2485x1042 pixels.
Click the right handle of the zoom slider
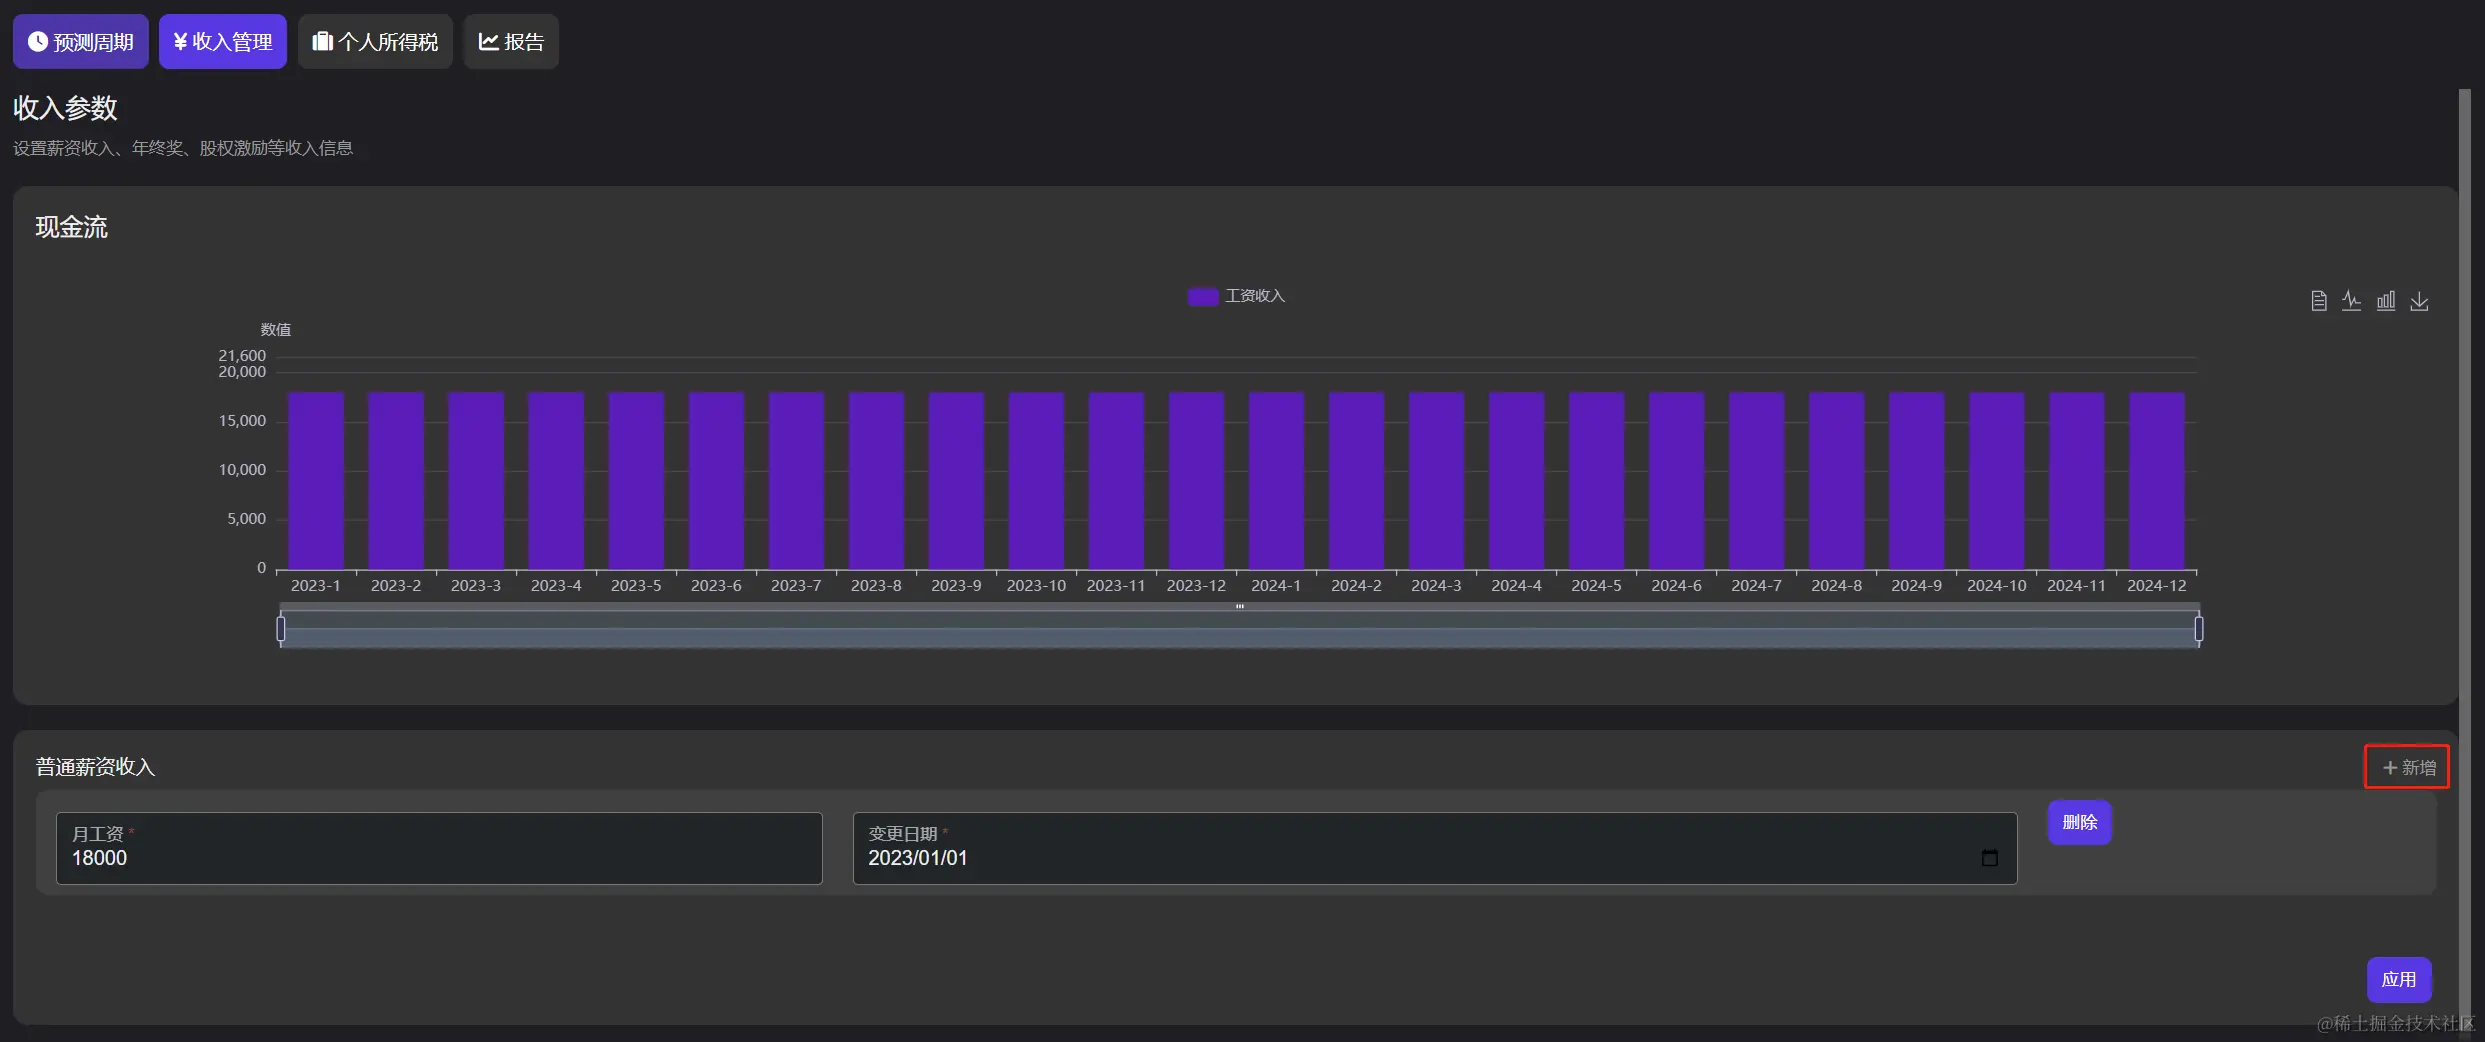tap(2199, 629)
